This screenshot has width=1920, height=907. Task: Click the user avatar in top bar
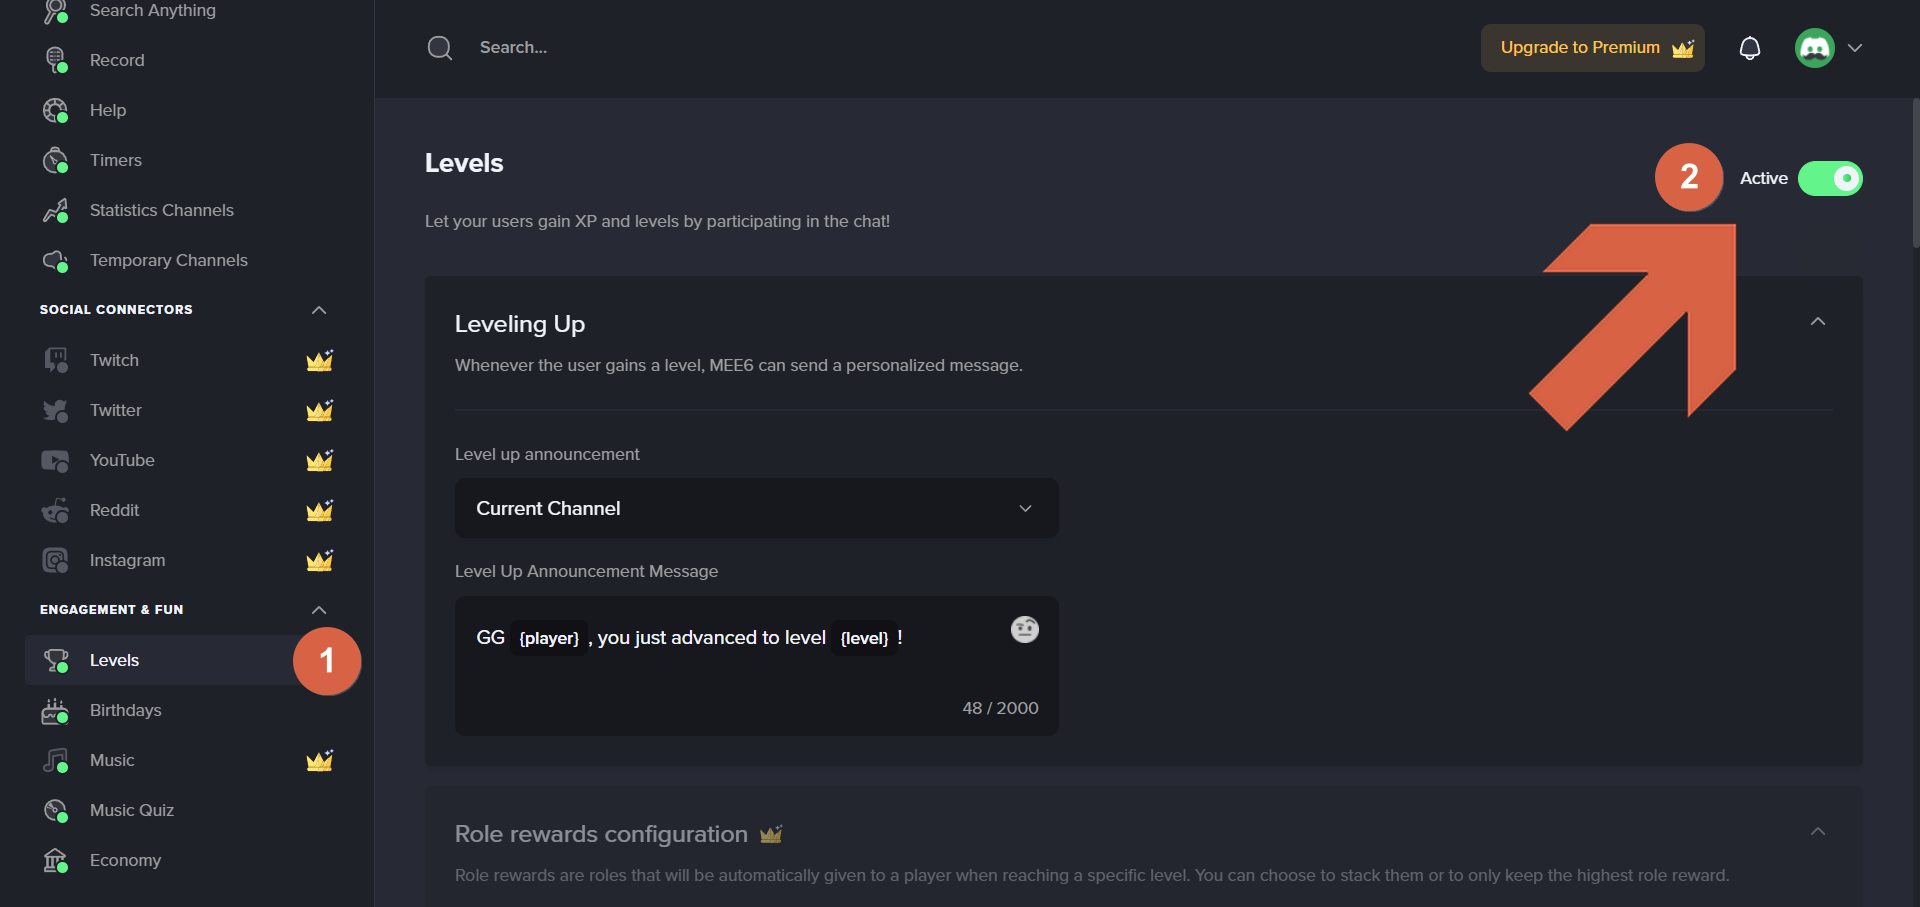(1815, 48)
